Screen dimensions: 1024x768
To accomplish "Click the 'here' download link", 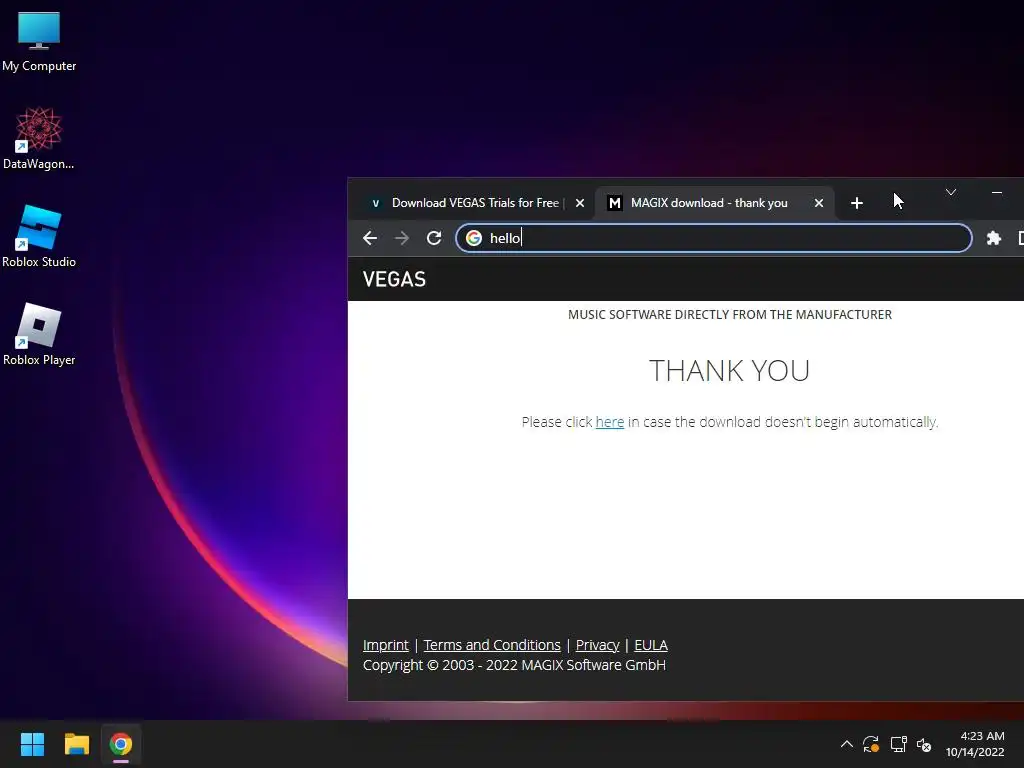I will point(609,422).
